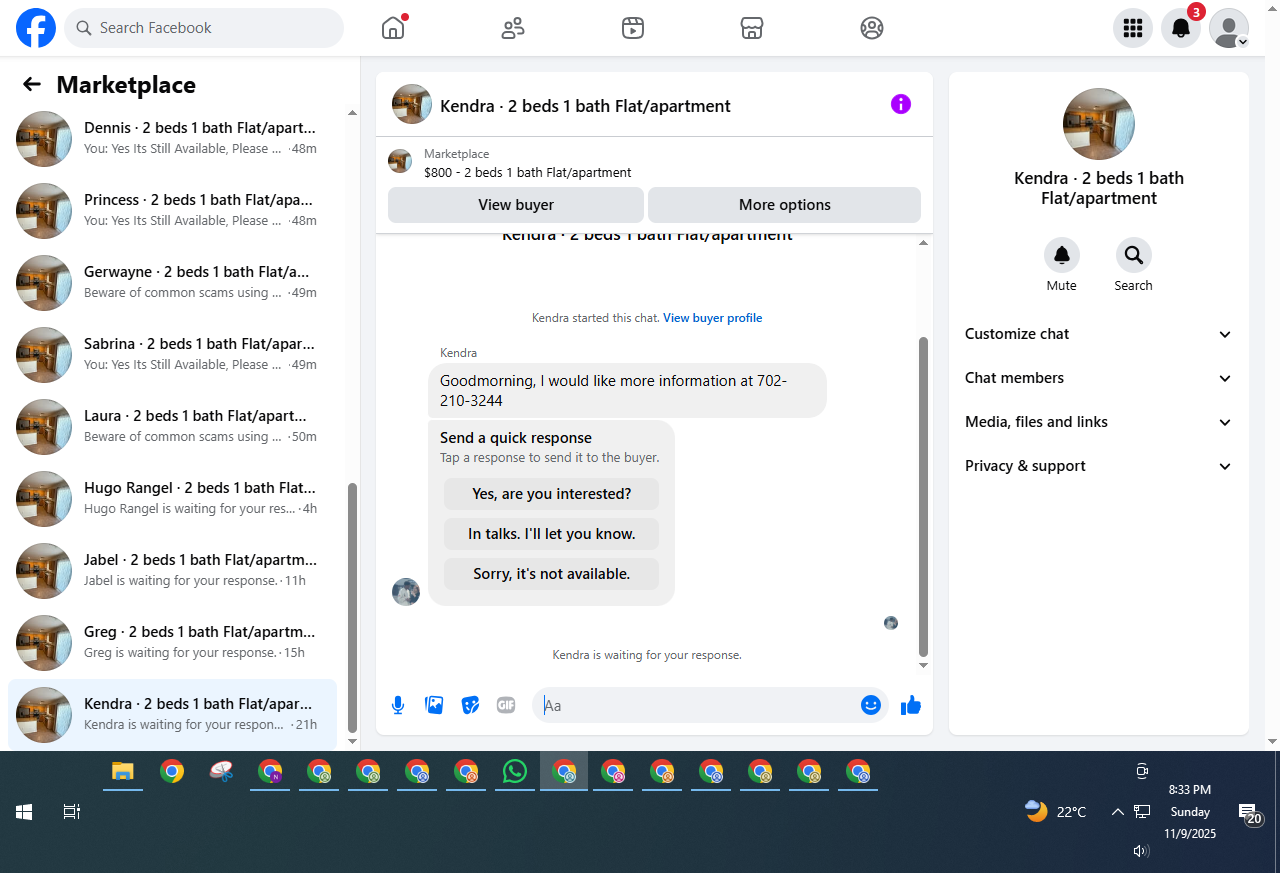
Task: Choose a sticker icon in composer
Action: 470,705
